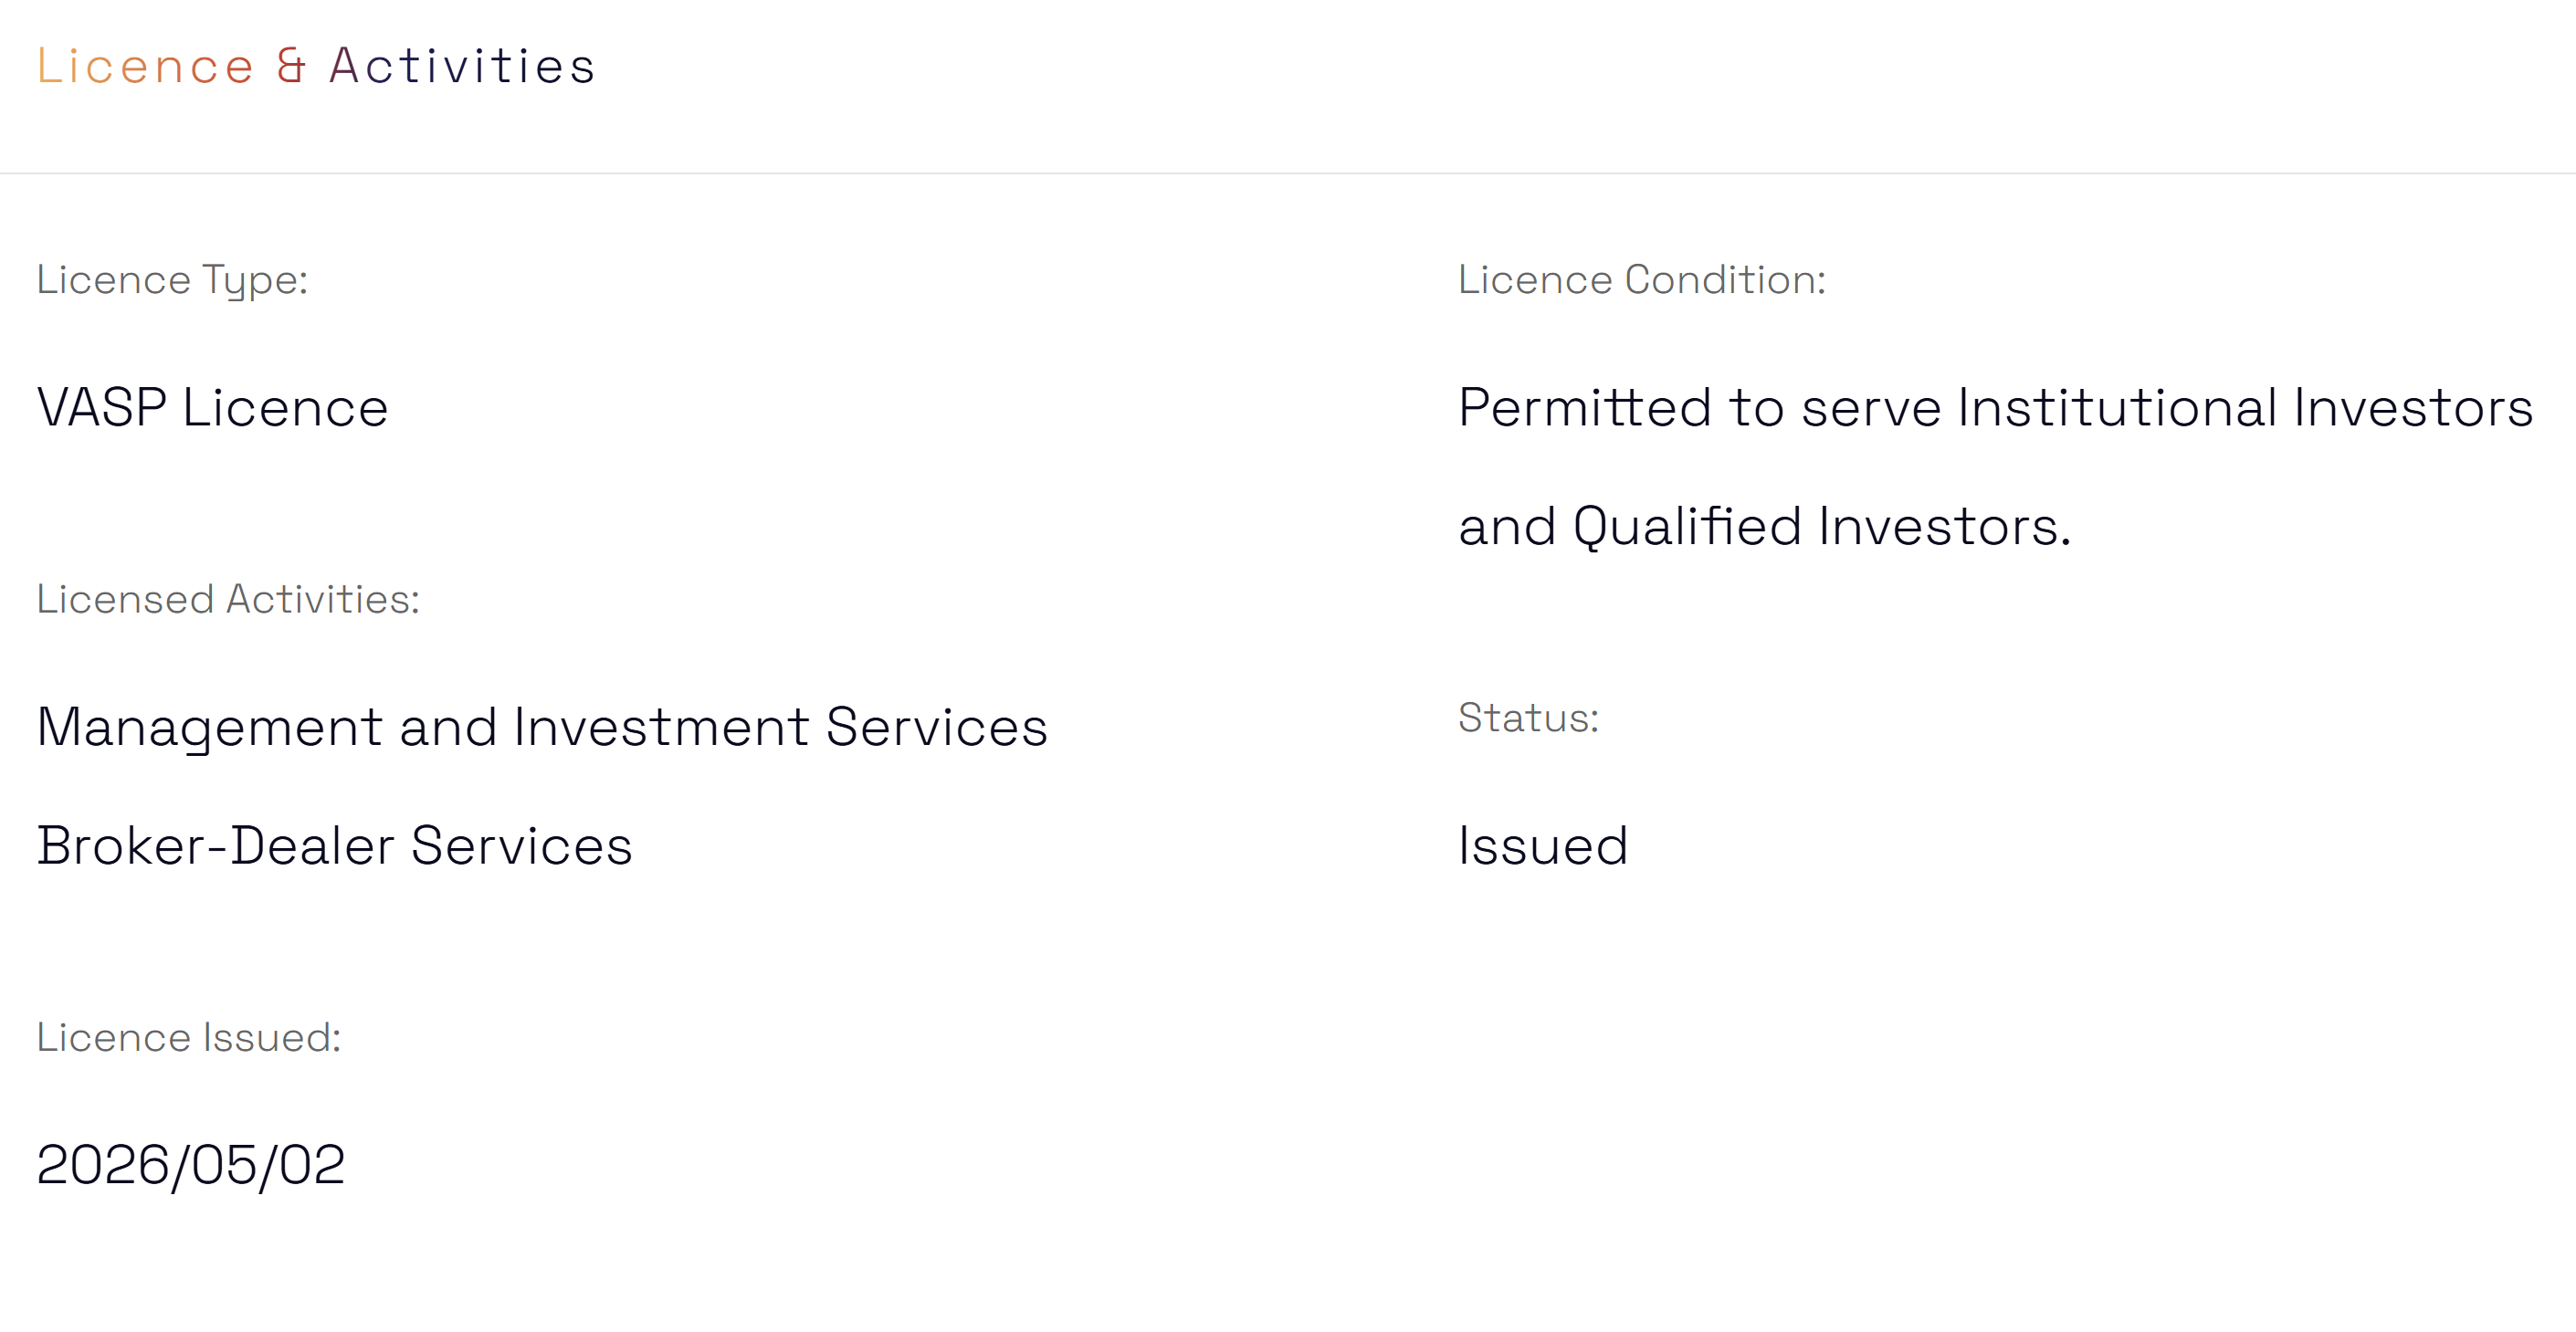This screenshot has height=1332, width=2576.
Task: Click the words "Institutional Investors"
Action: (2244, 408)
